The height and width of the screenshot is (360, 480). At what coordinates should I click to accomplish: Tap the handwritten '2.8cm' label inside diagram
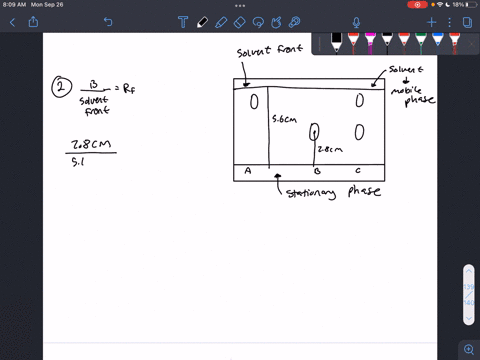(330, 149)
